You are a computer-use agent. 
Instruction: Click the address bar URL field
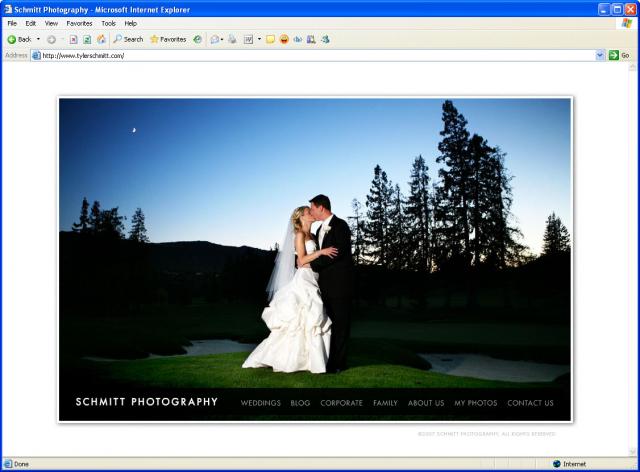(300, 55)
